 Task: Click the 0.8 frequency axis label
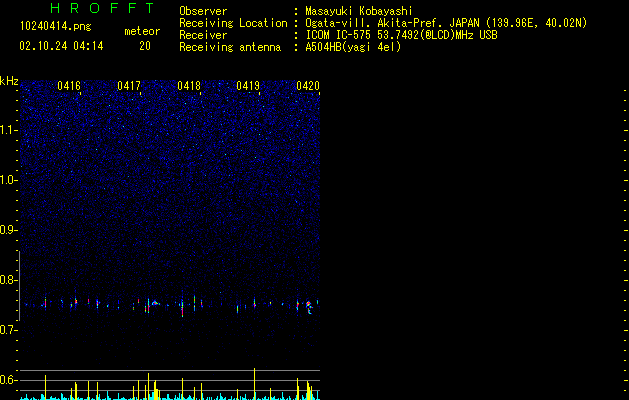click(x=8, y=280)
